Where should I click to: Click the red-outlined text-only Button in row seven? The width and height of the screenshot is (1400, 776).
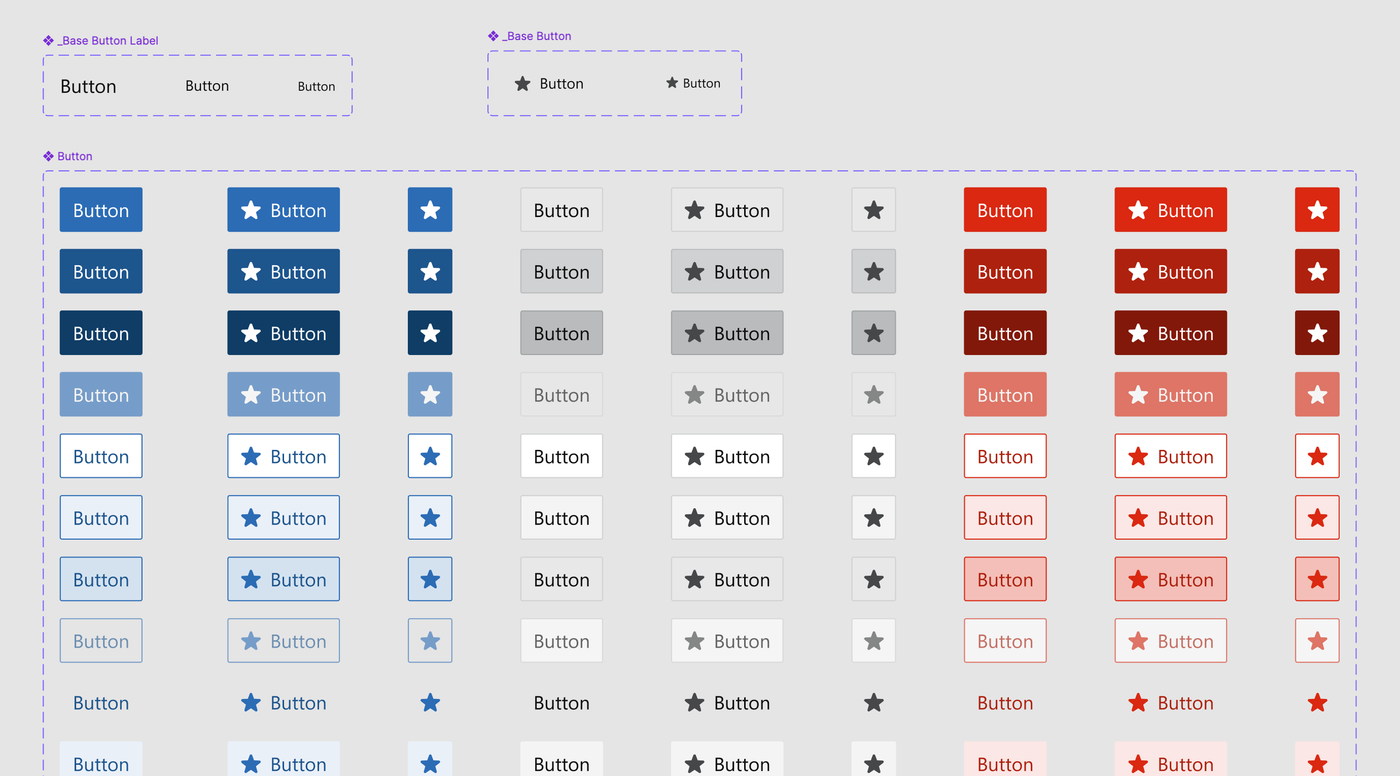(x=1005, y=579)
